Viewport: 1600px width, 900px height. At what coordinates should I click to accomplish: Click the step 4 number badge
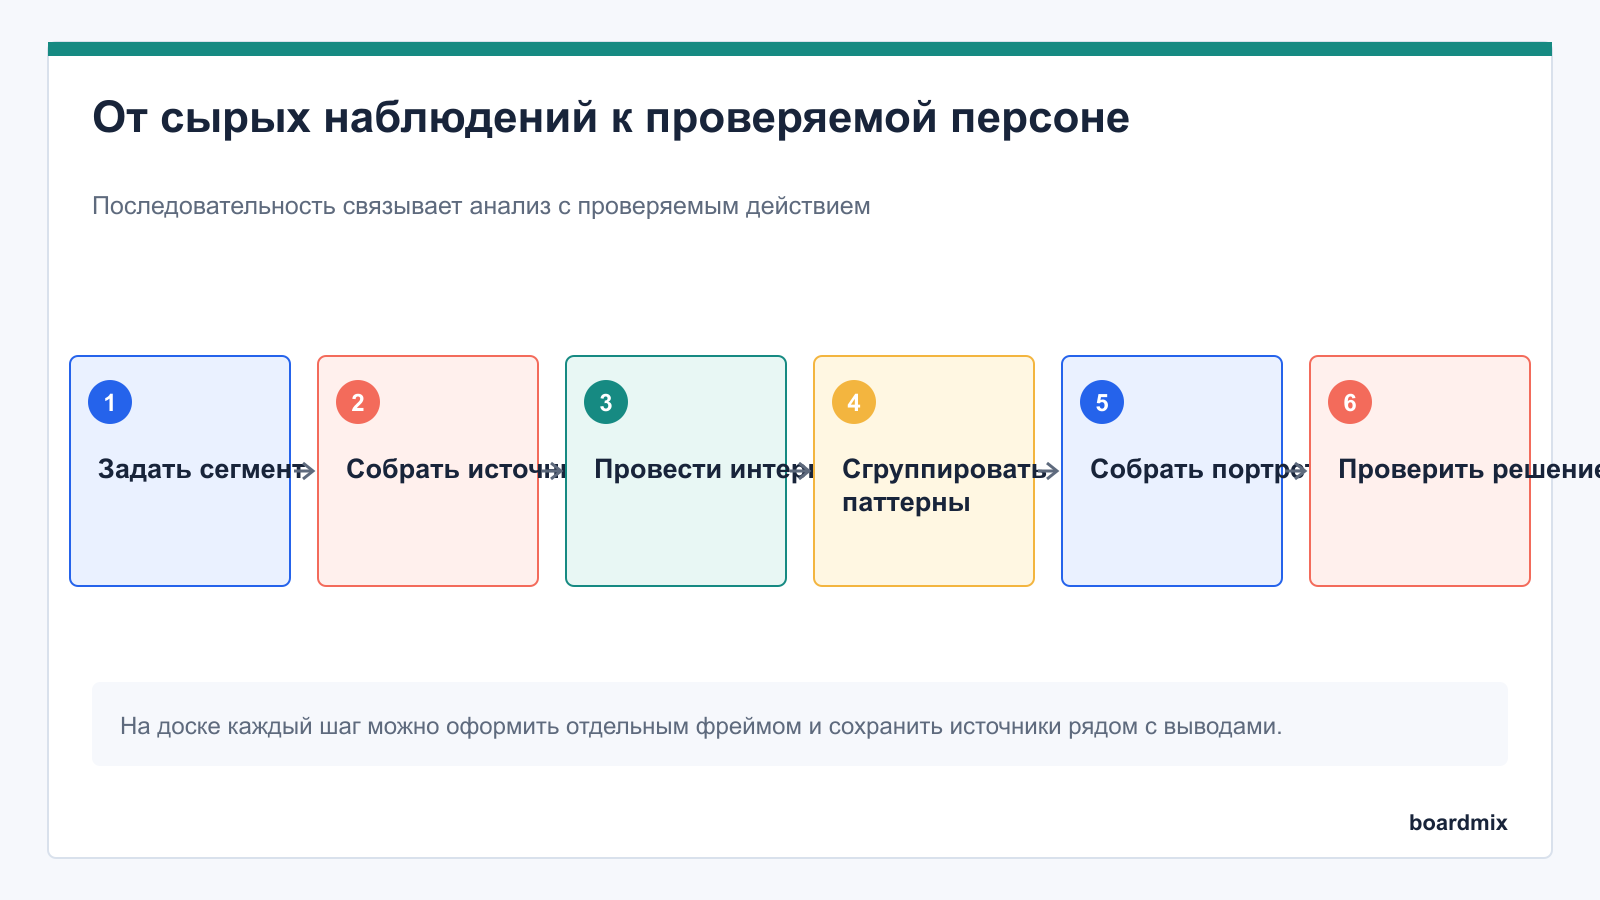[x=854, y=402]
